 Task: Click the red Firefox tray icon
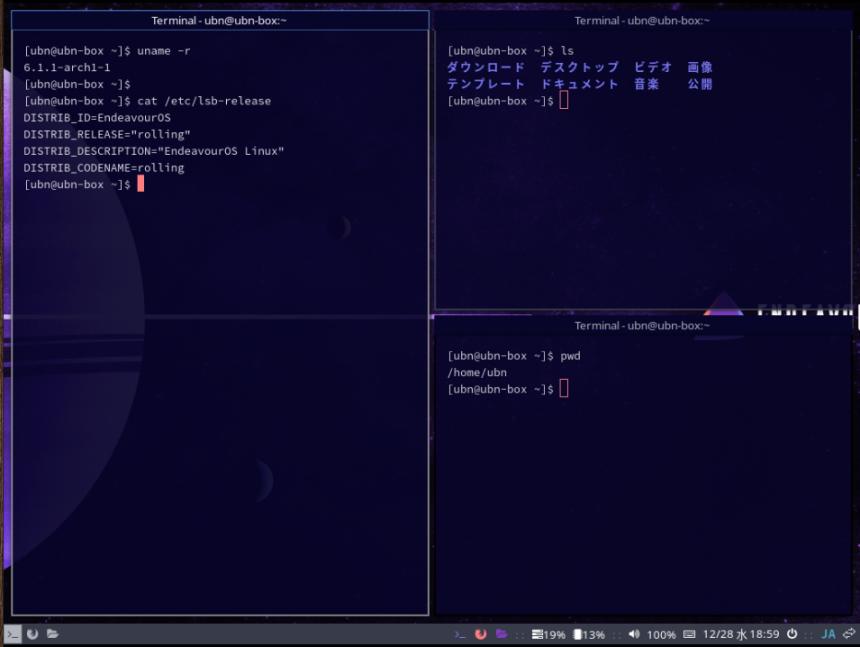481,634
